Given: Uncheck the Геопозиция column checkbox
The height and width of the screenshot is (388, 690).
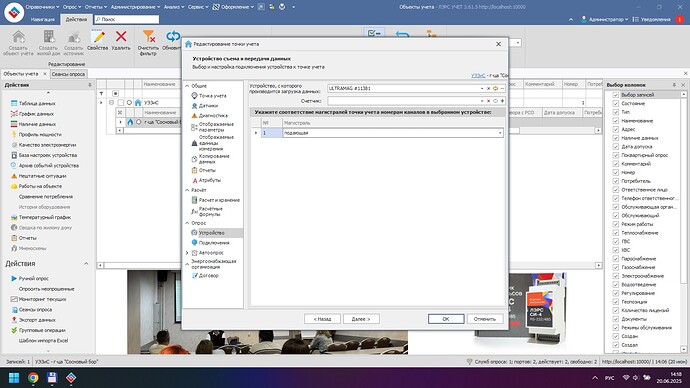Looking at the screenshot, I should [616, 302].
